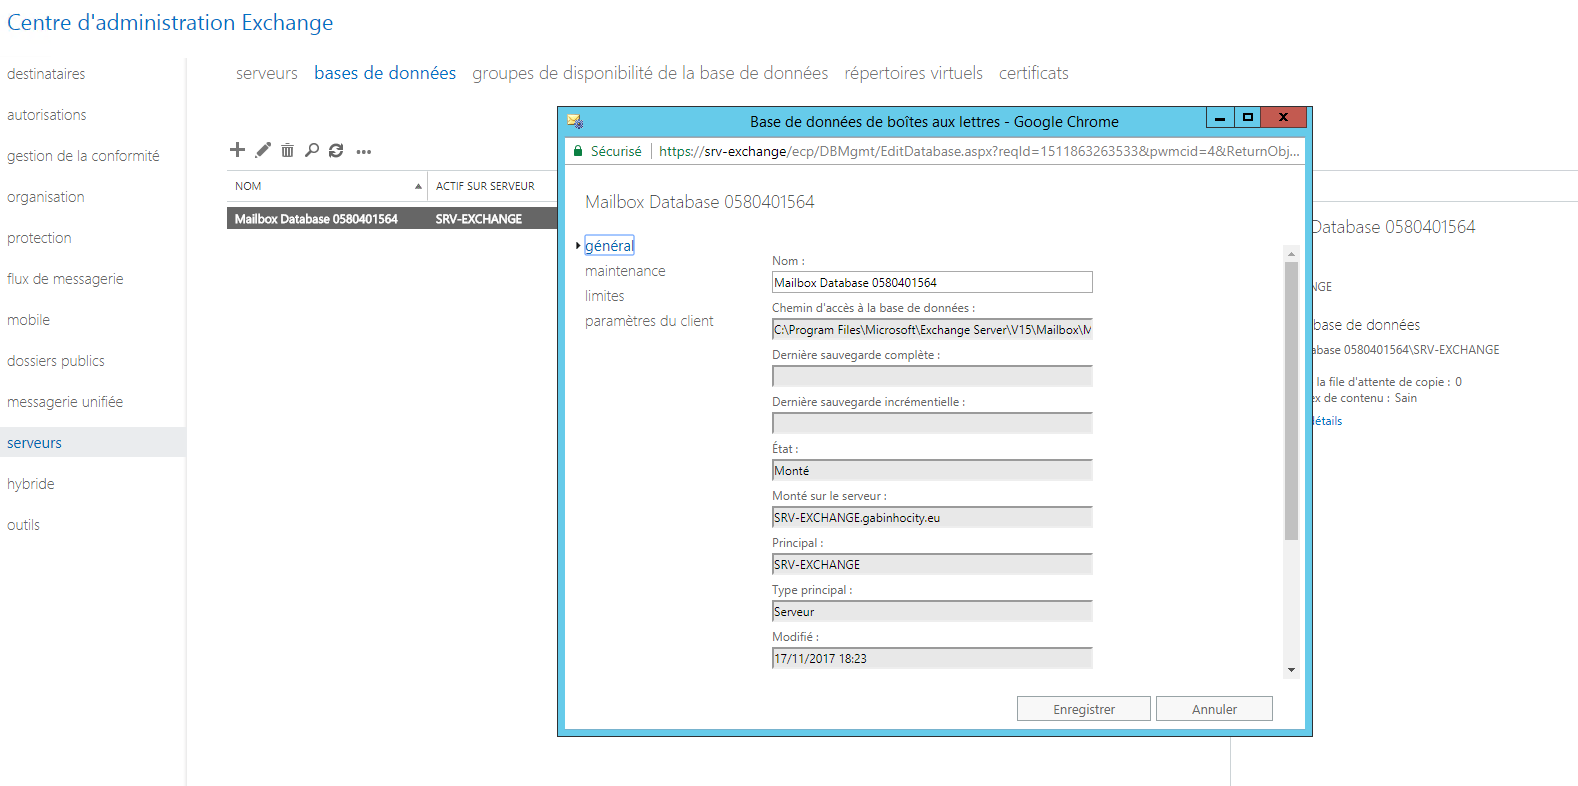Click the add new database plus icon
The width and height of the screenshot is (1578, 786).
point(237,150)
